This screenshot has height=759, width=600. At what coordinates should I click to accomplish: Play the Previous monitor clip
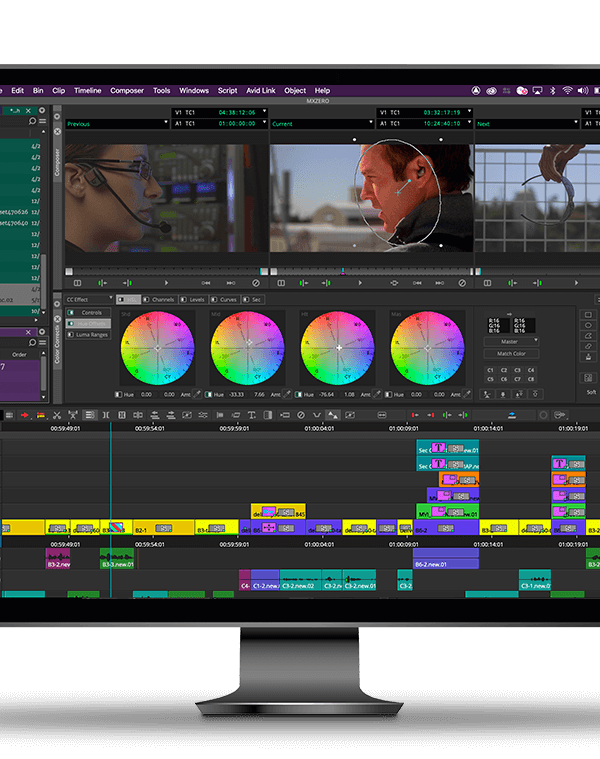point(166,283)
